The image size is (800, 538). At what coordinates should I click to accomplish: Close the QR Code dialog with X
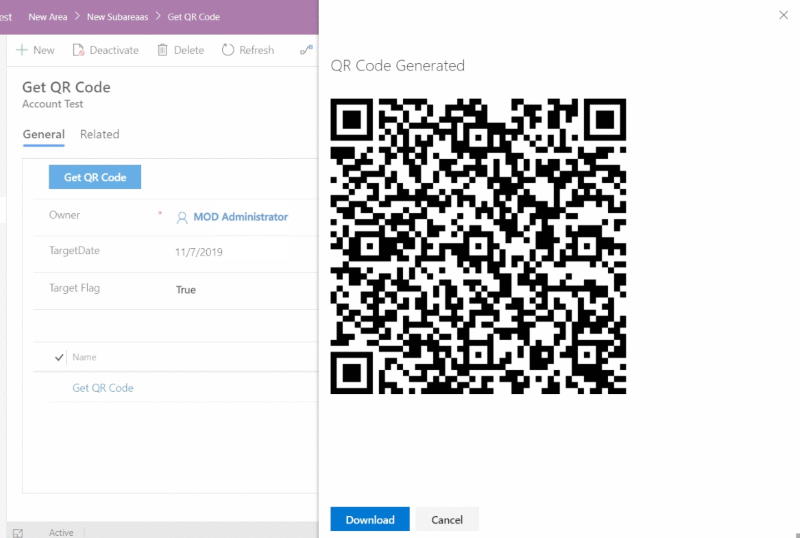[x=783, y=15]
